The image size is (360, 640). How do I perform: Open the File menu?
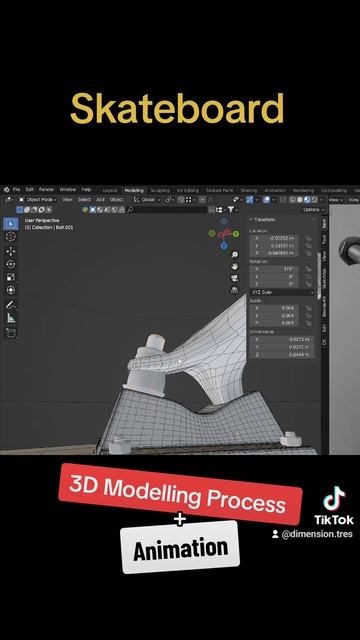tap(16, 190)
